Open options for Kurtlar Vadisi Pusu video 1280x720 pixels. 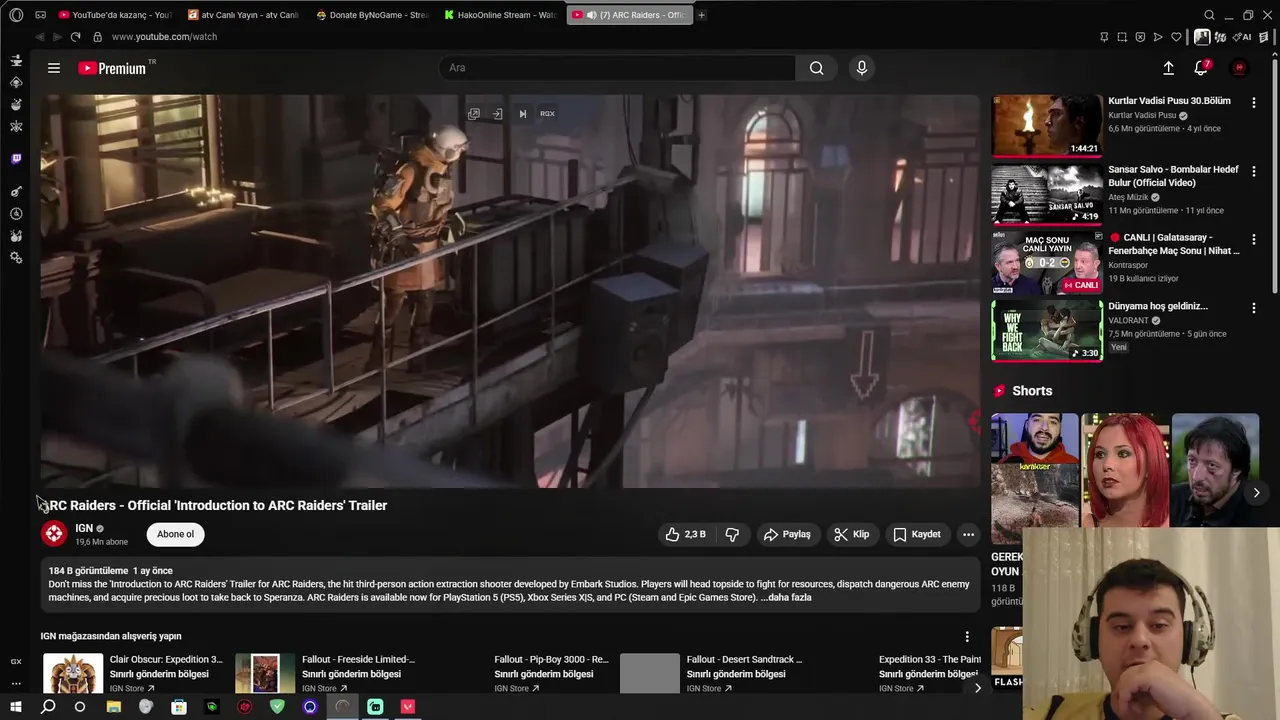click(1254, 103)
